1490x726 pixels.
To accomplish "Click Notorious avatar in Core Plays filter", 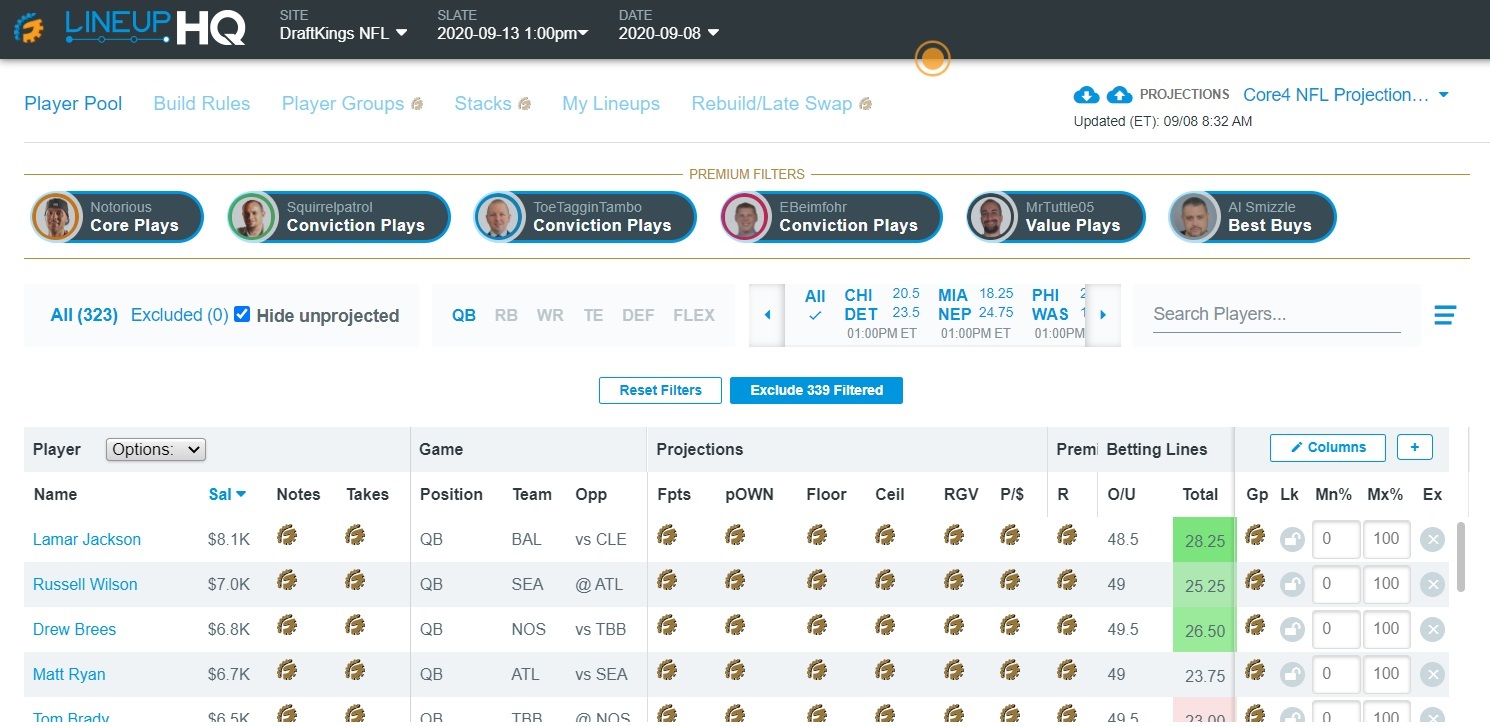I will coord(56,217).
